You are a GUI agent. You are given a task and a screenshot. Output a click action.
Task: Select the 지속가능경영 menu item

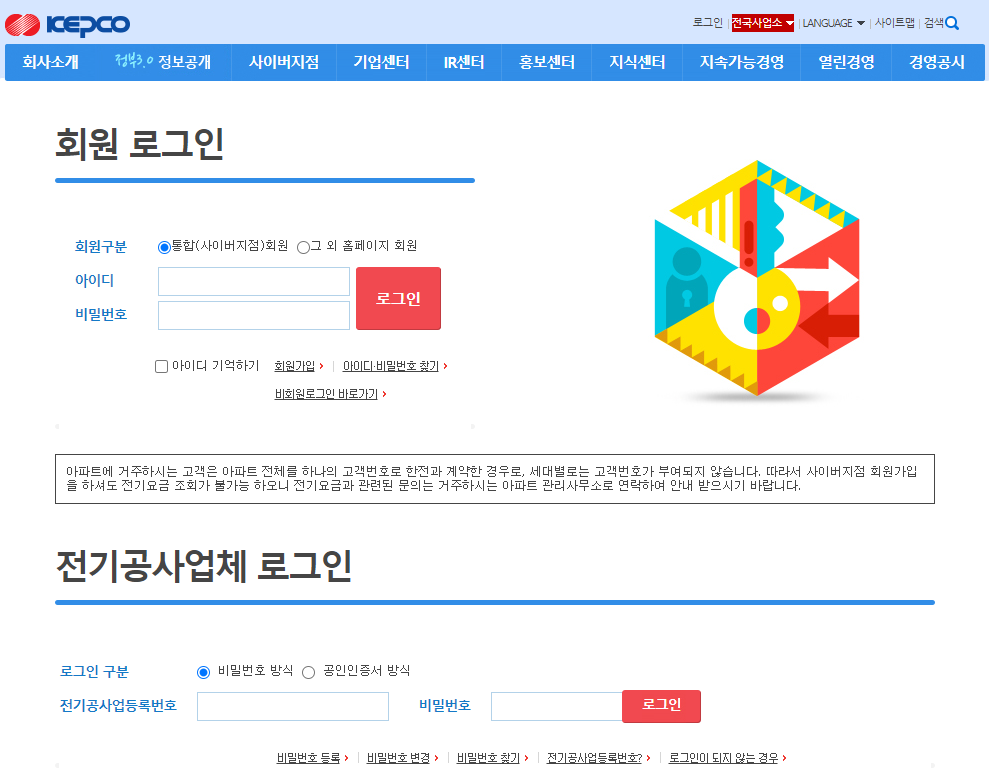pyautogui.click(x=741, y=60)
